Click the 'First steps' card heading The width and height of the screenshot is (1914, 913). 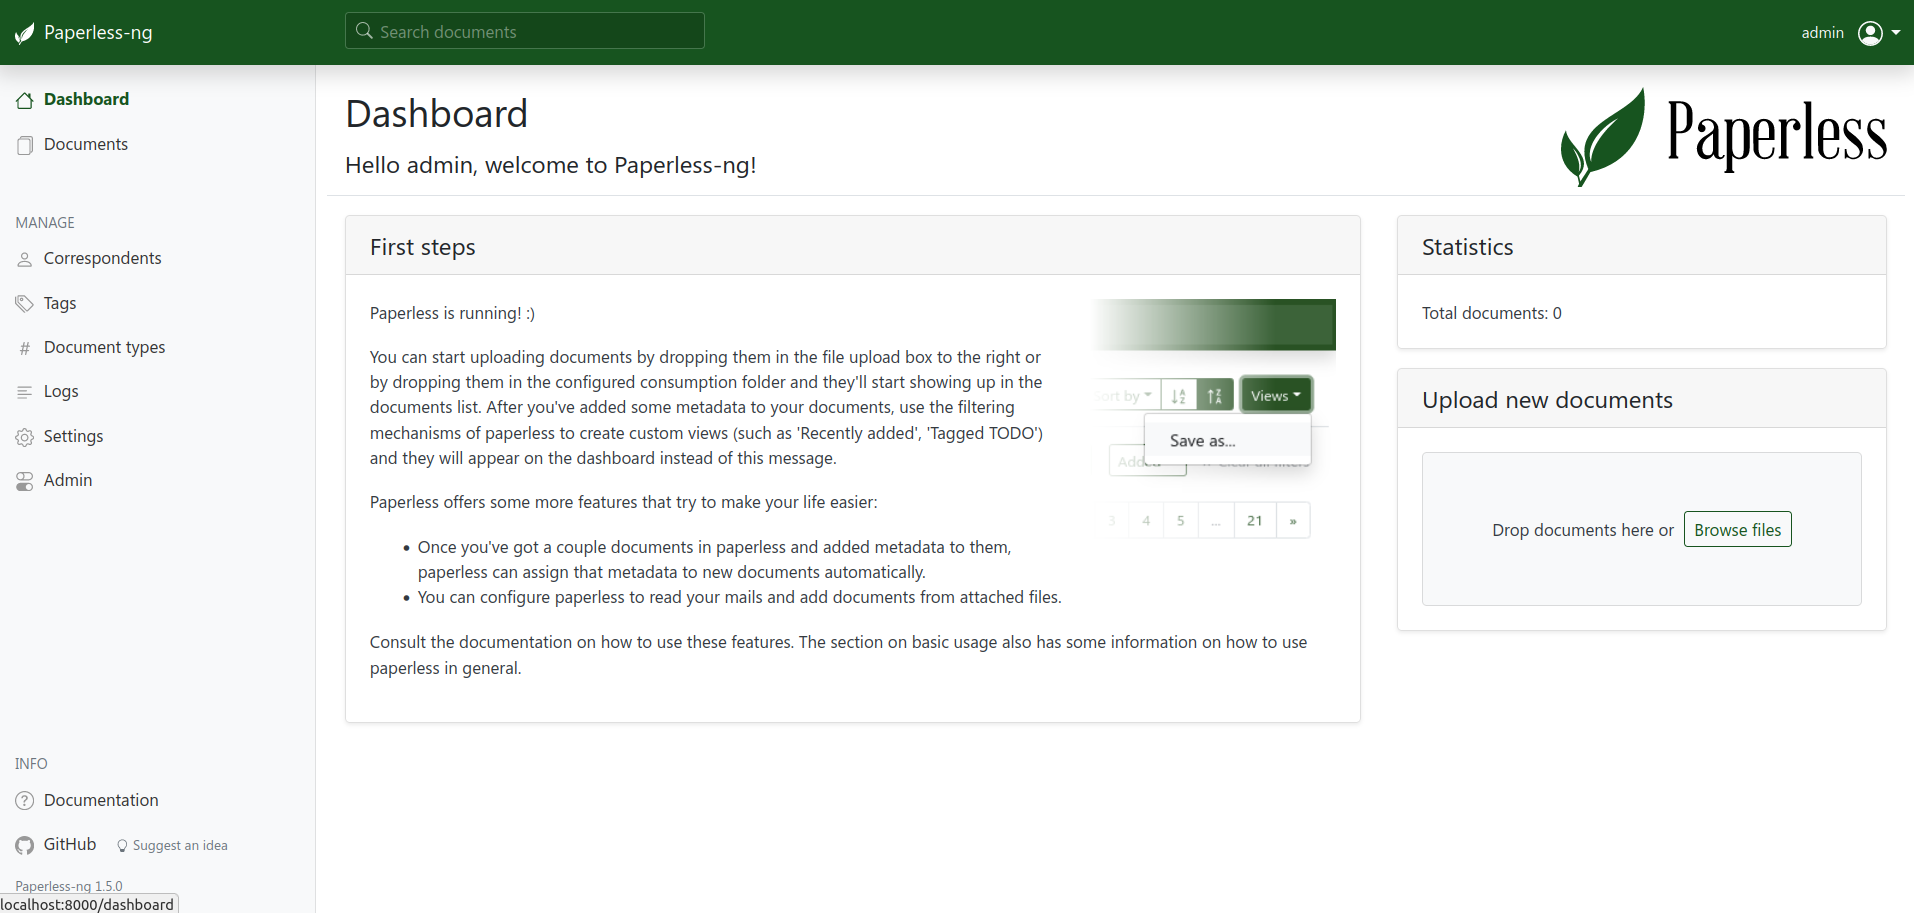click(422, 247)
